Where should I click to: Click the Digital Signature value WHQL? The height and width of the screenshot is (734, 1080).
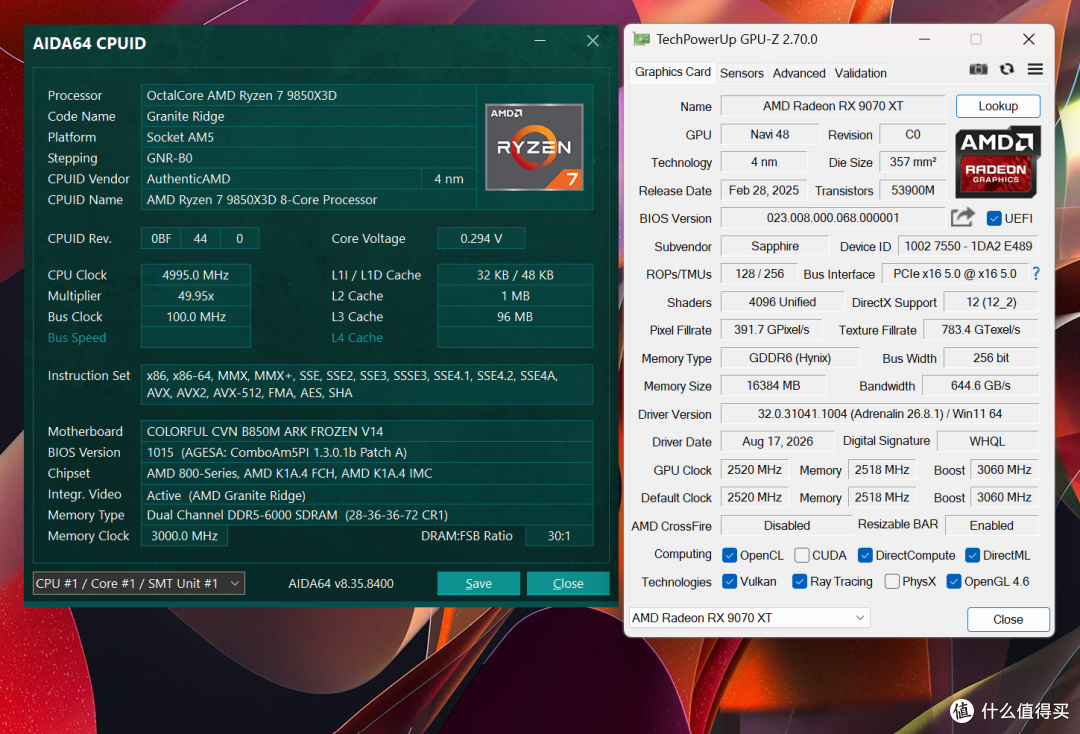[x=987, y=441]
